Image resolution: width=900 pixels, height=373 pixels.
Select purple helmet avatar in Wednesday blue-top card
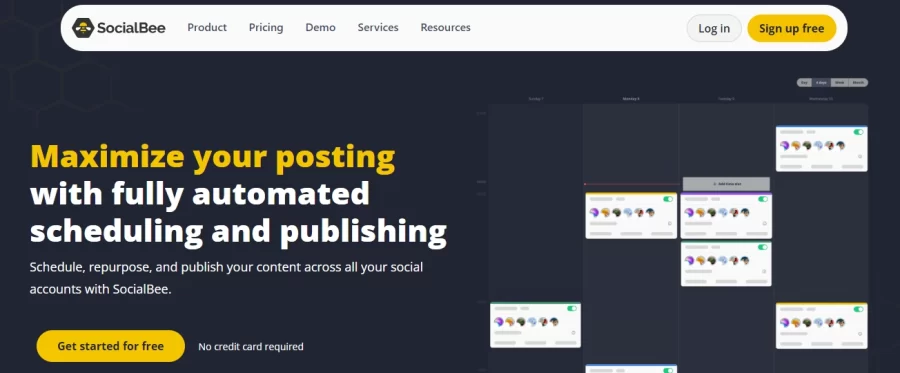[x=785, y=146]
